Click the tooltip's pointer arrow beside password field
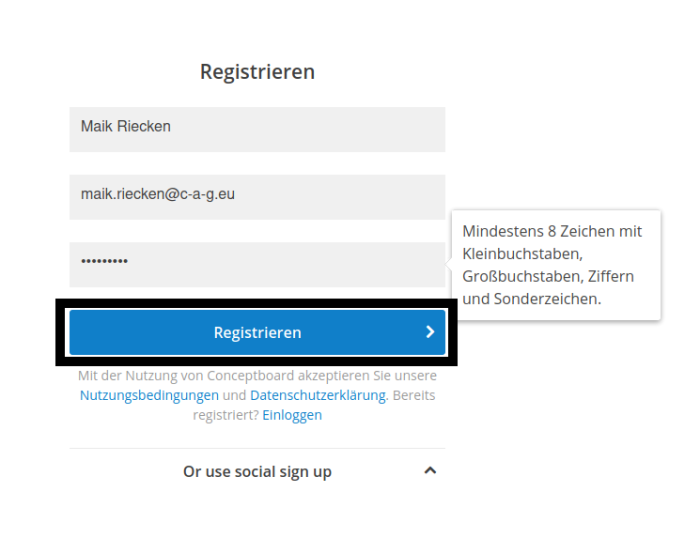 pyautogui.click(x=449, y=264)
